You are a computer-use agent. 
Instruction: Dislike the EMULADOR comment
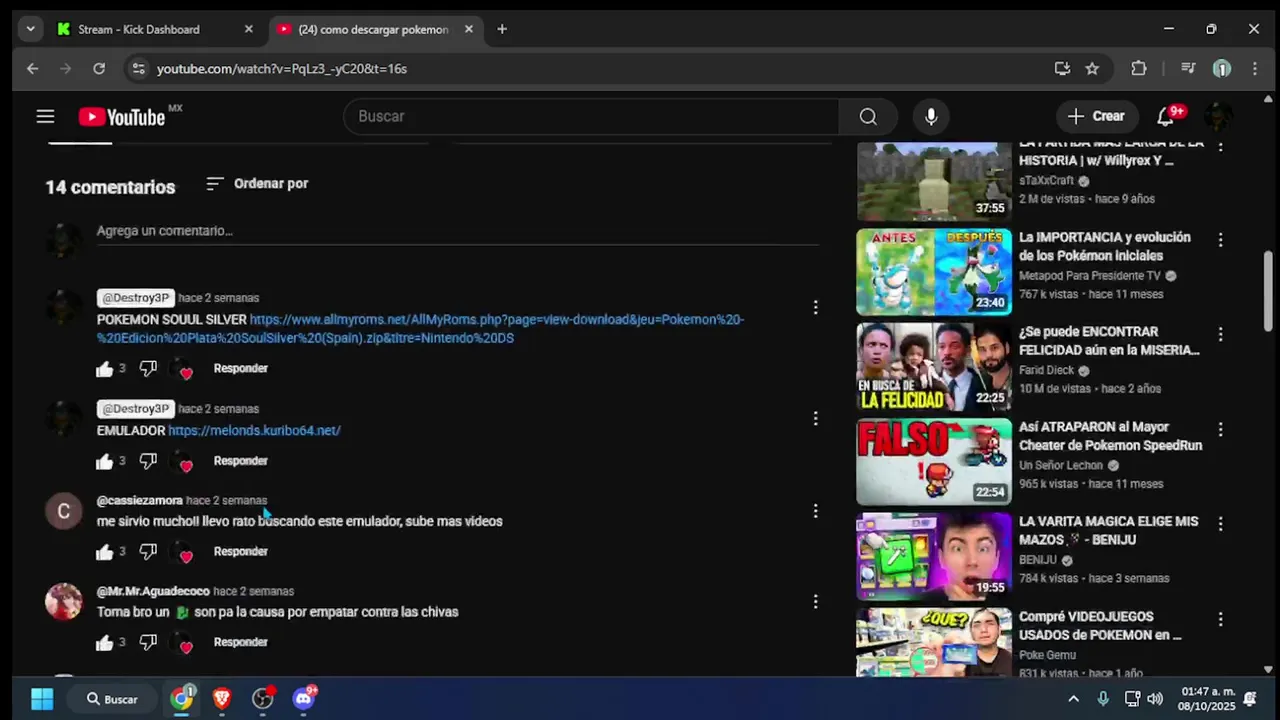coord(148,461)
